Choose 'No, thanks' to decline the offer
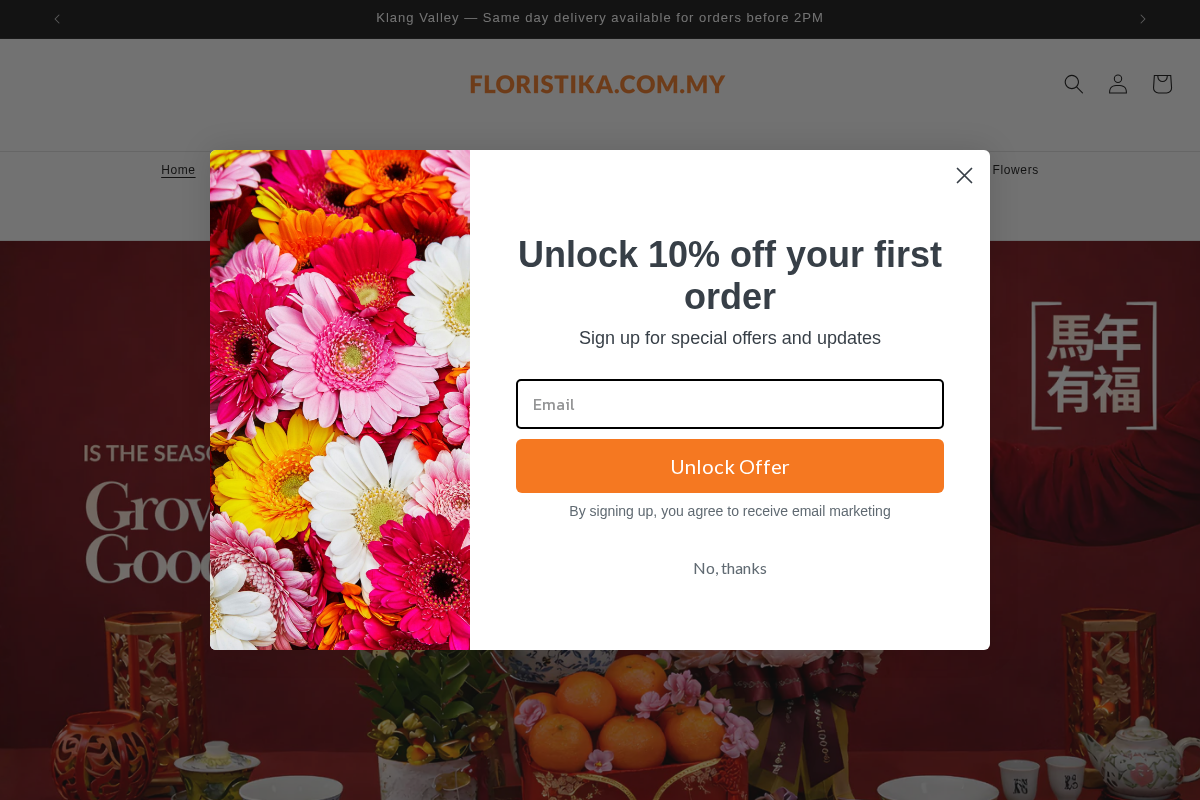The width and height of the screenshot is (1200, 800). pyautogui.click(x=729, y=568)
